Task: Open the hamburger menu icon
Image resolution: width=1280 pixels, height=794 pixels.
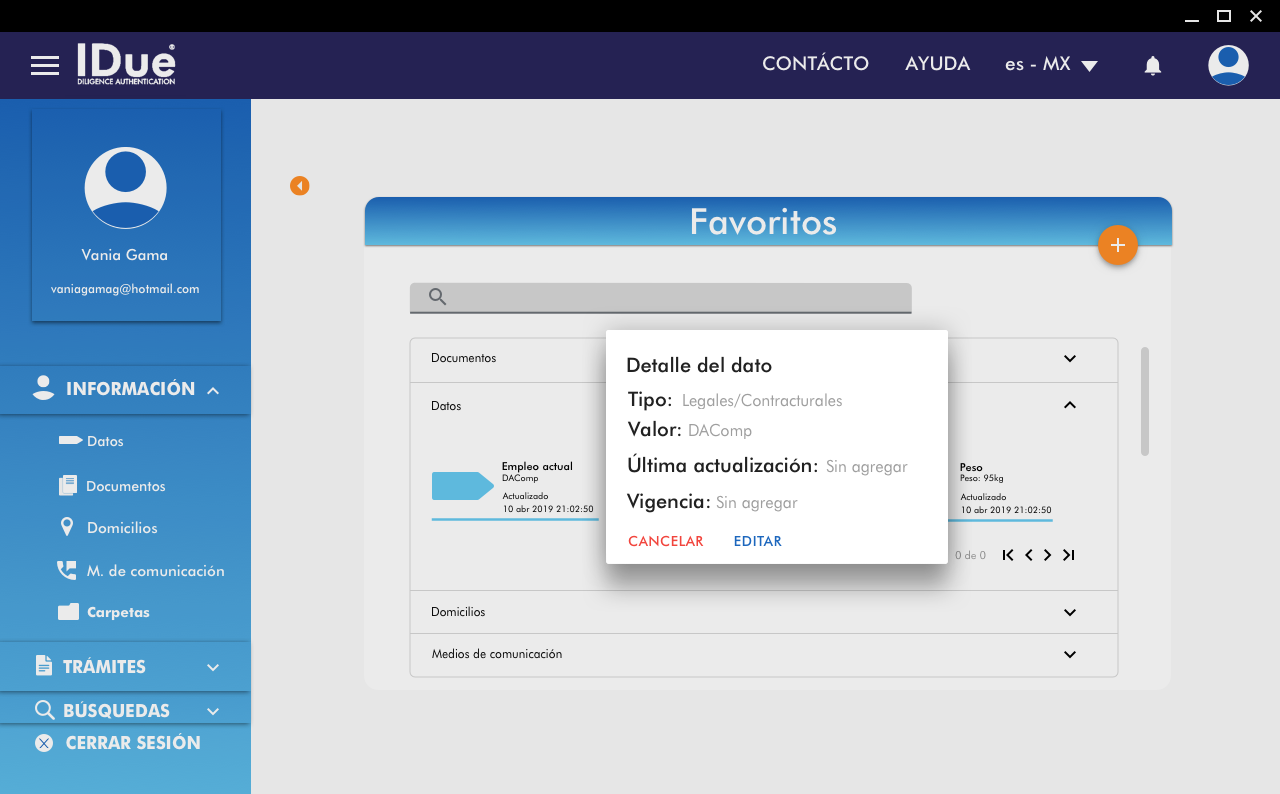Action: point(45,66)
